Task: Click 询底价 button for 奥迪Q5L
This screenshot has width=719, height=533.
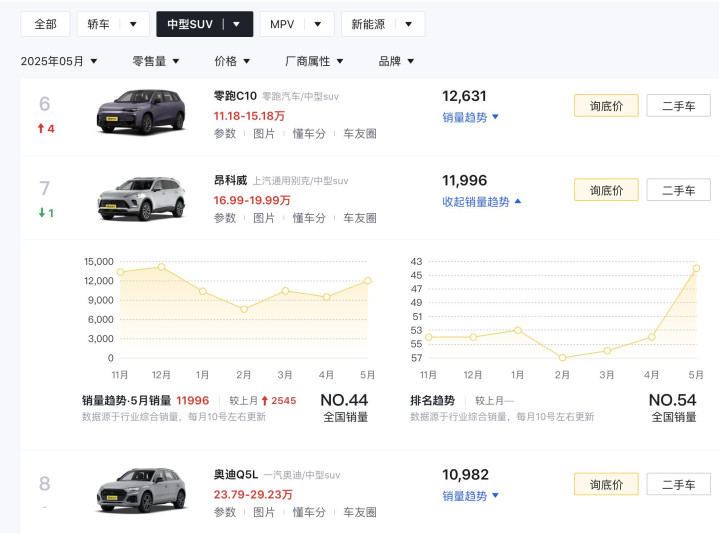Action: pos(606,484)
